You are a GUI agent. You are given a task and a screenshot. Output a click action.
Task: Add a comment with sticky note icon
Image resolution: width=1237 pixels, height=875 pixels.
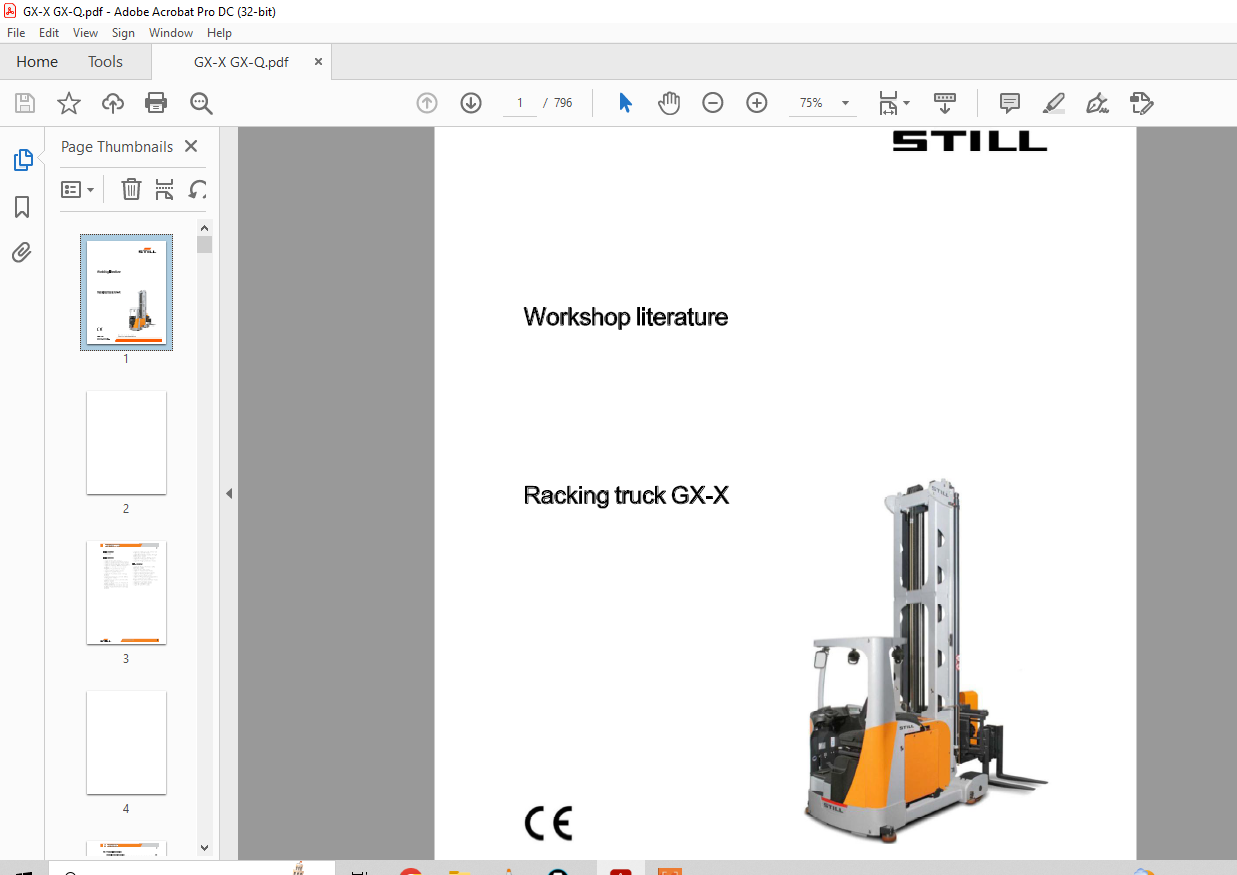(1010, 103)
